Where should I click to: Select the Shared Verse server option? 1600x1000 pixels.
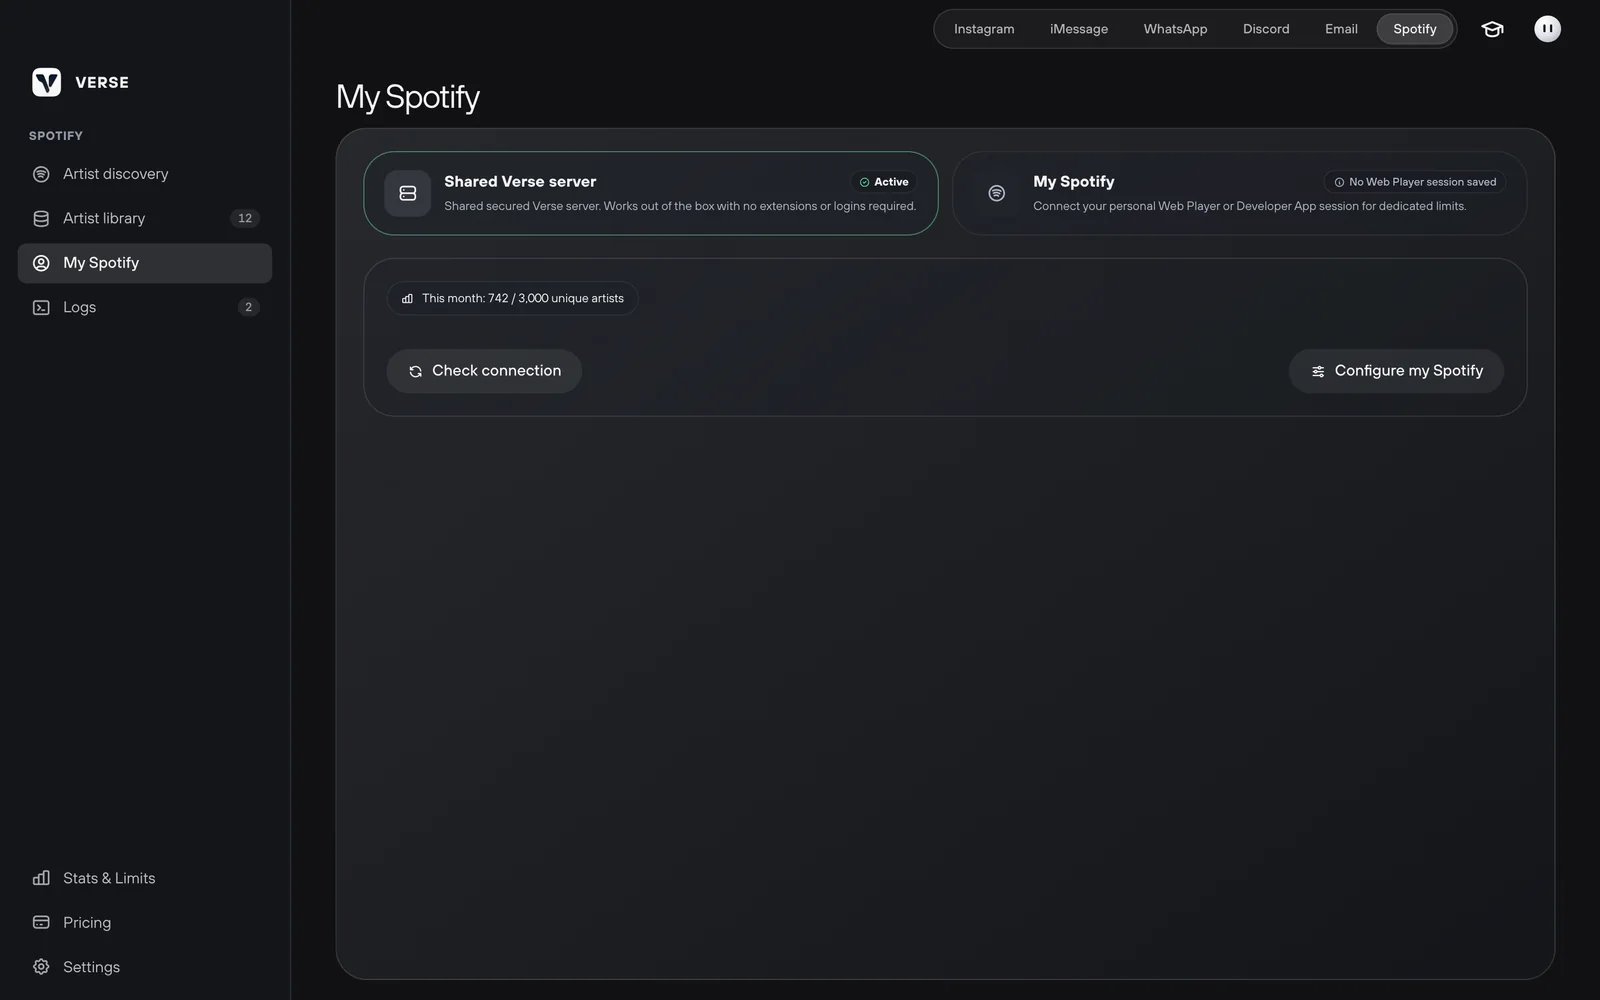[x=651, y=193]
